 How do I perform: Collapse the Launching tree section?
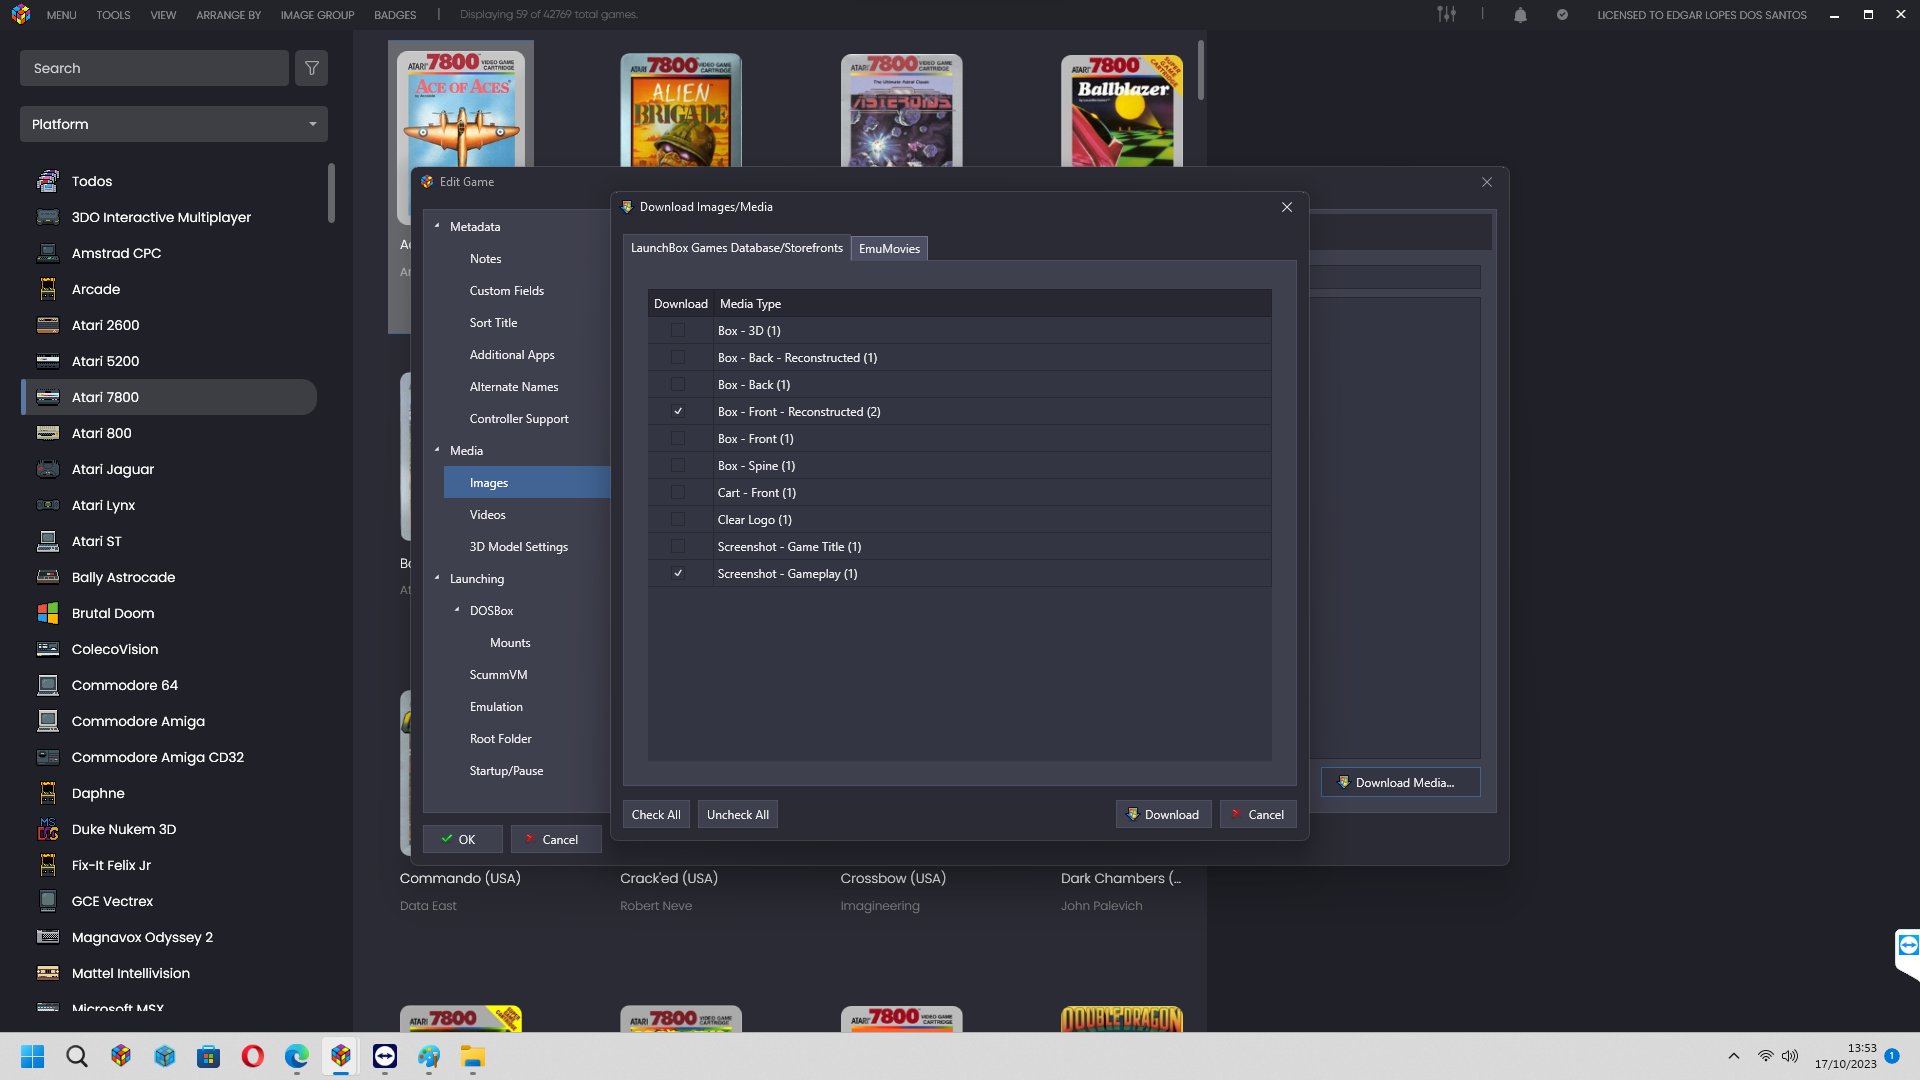437,578
